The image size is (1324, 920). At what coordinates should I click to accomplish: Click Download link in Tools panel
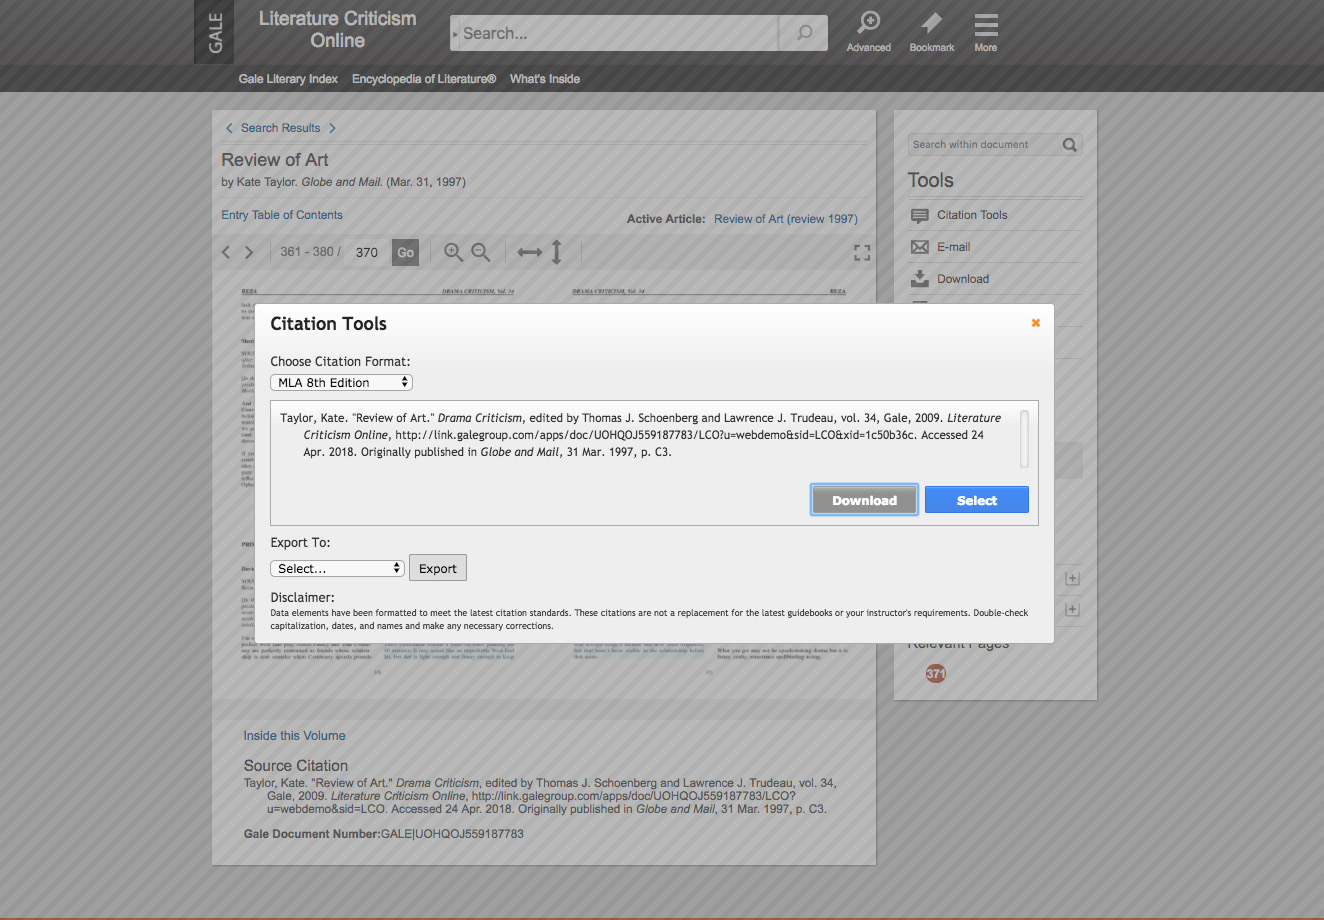click(963, 279)
